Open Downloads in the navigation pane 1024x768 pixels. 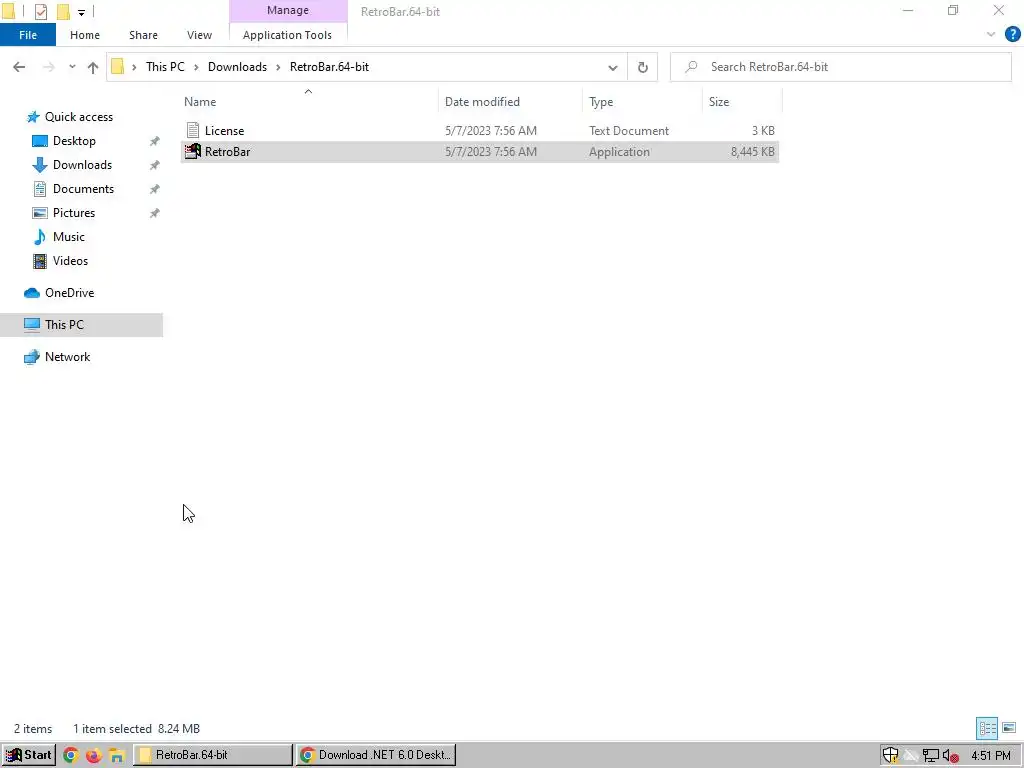pos(82,165)
